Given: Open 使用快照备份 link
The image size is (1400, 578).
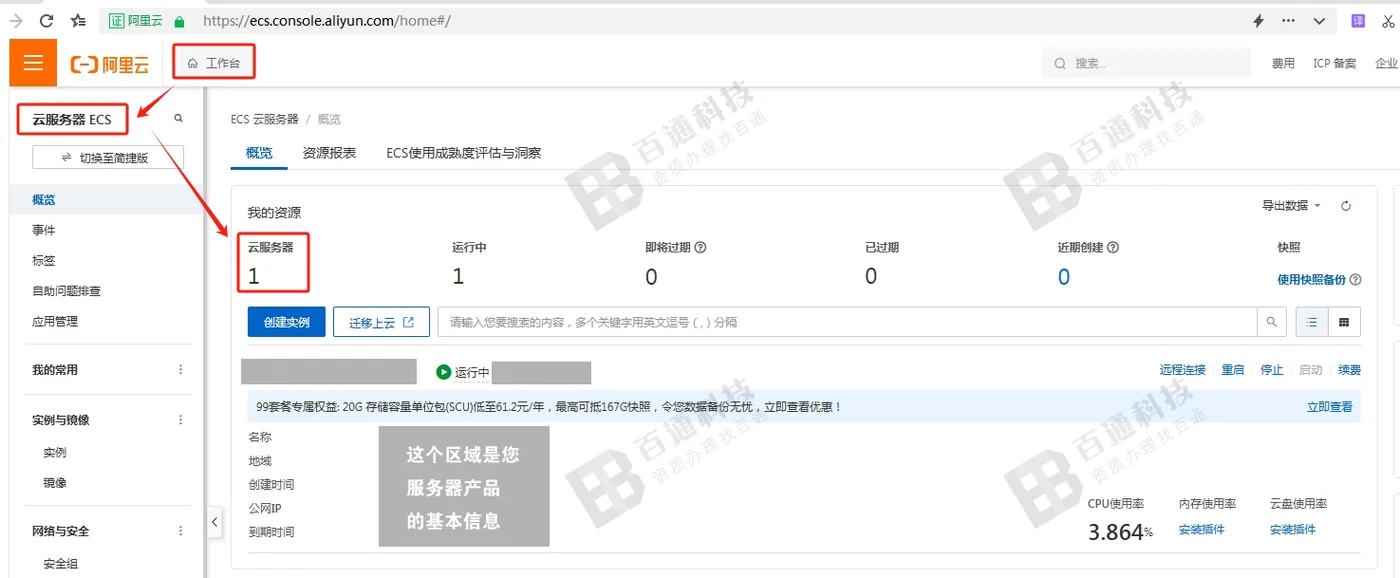Looking at the screenshot, I should 1312,280.
